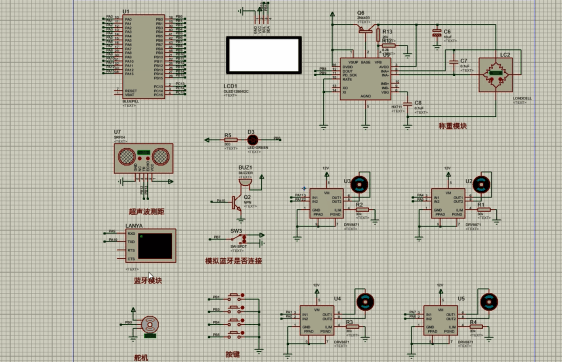This screenshot has width=563, height=363.
Task: Select the U4 motor driver chip
Action: 317,320
